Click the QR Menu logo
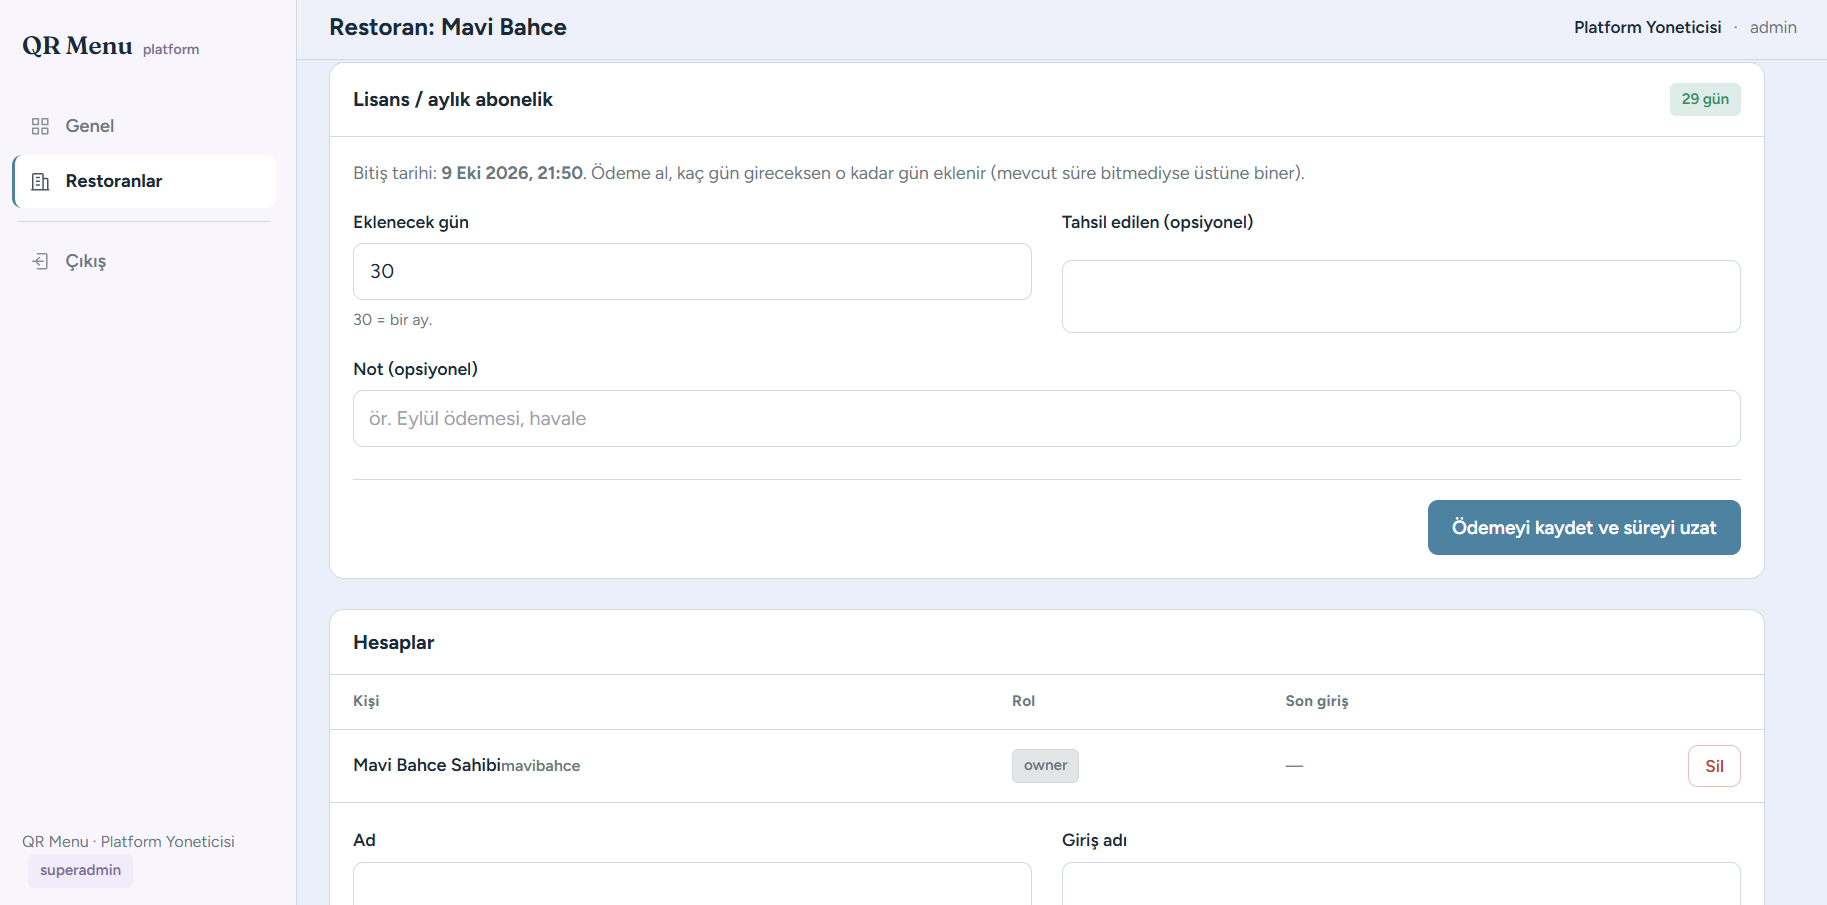 pyautogui.click(x=77, y=46)
